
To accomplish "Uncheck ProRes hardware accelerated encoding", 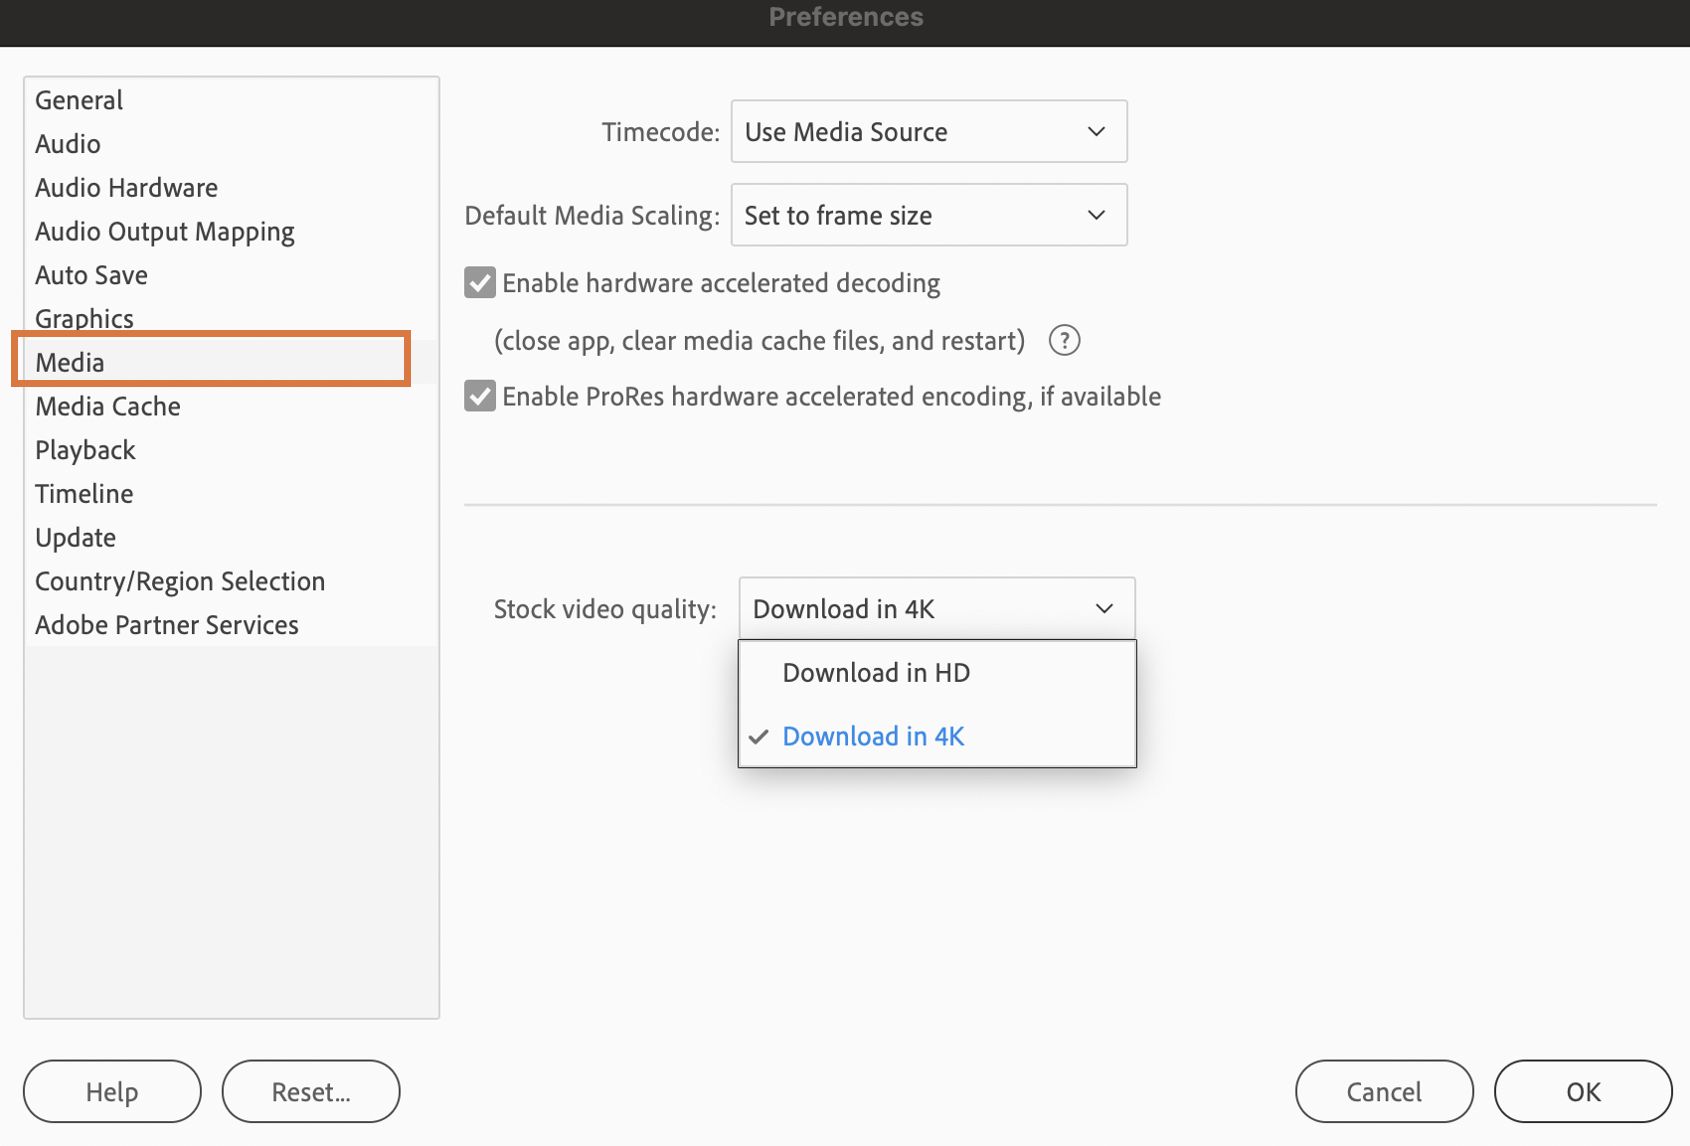I will coord(480,396).
